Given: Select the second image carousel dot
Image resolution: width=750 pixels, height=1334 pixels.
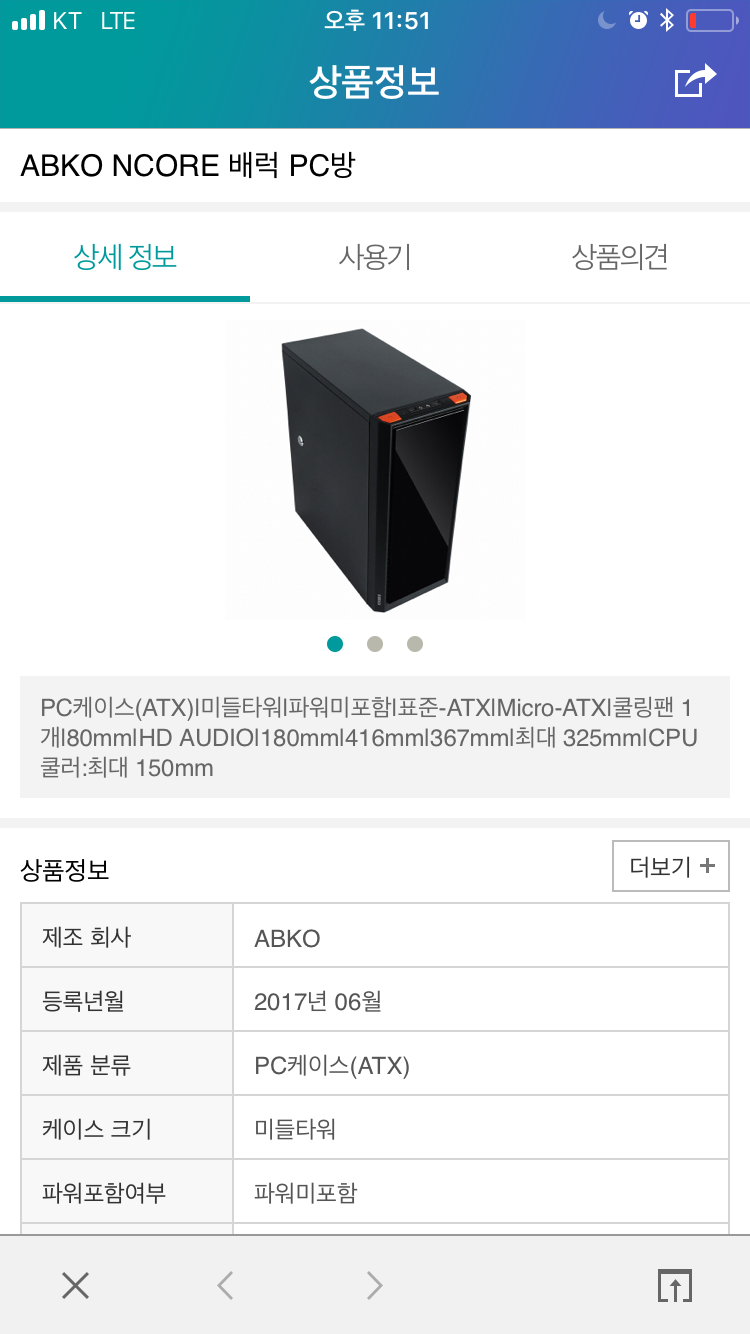Looking at the screenshot, I should click(x=375, y=644).
